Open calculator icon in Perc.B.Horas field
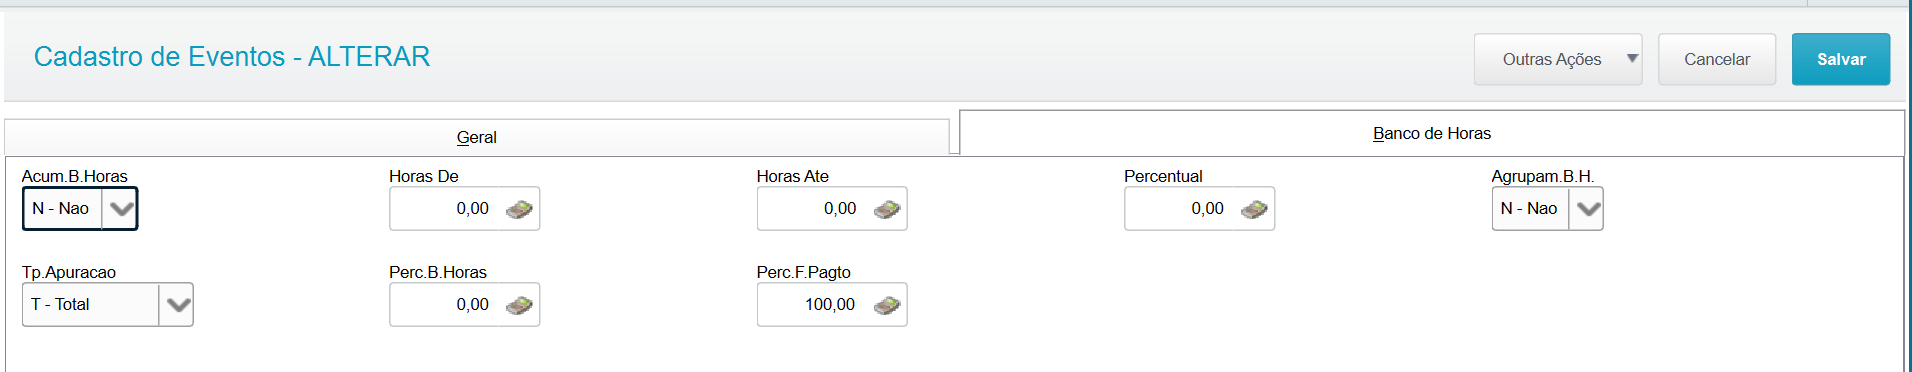Viewport: 1912px width, 372px height. pos(519,305)
